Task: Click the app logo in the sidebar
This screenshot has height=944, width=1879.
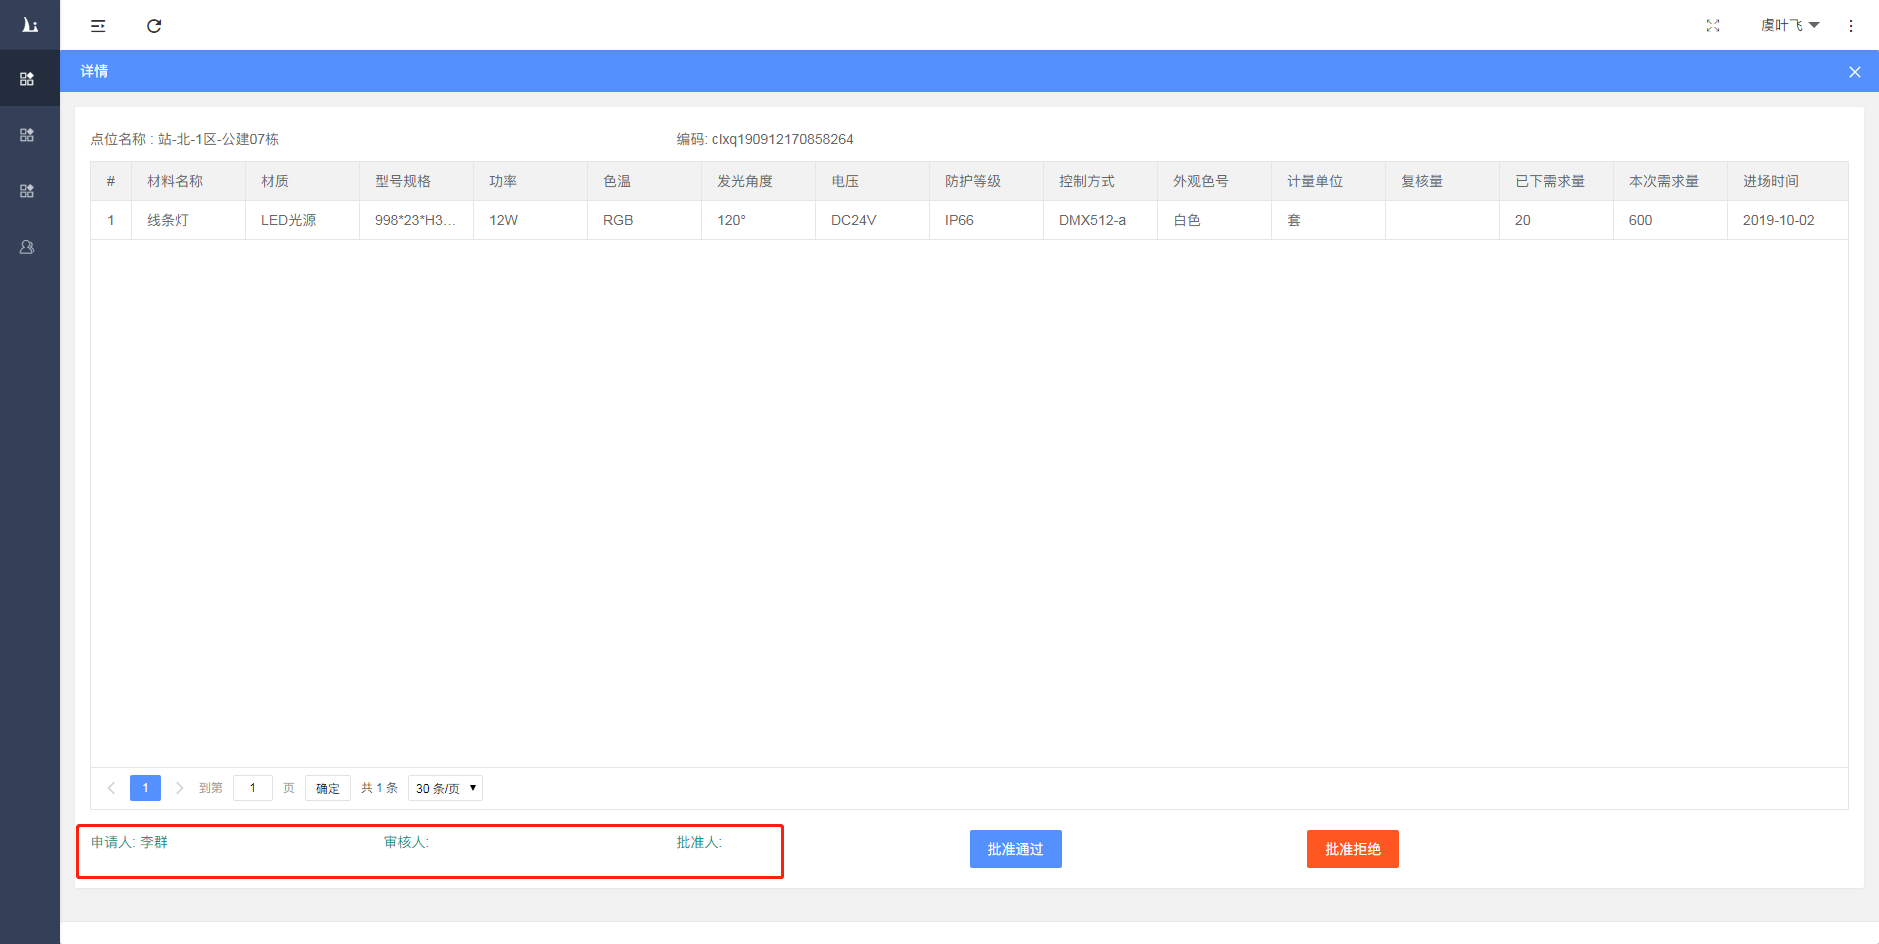Action: pyautogui.click(x=30, y=25)
